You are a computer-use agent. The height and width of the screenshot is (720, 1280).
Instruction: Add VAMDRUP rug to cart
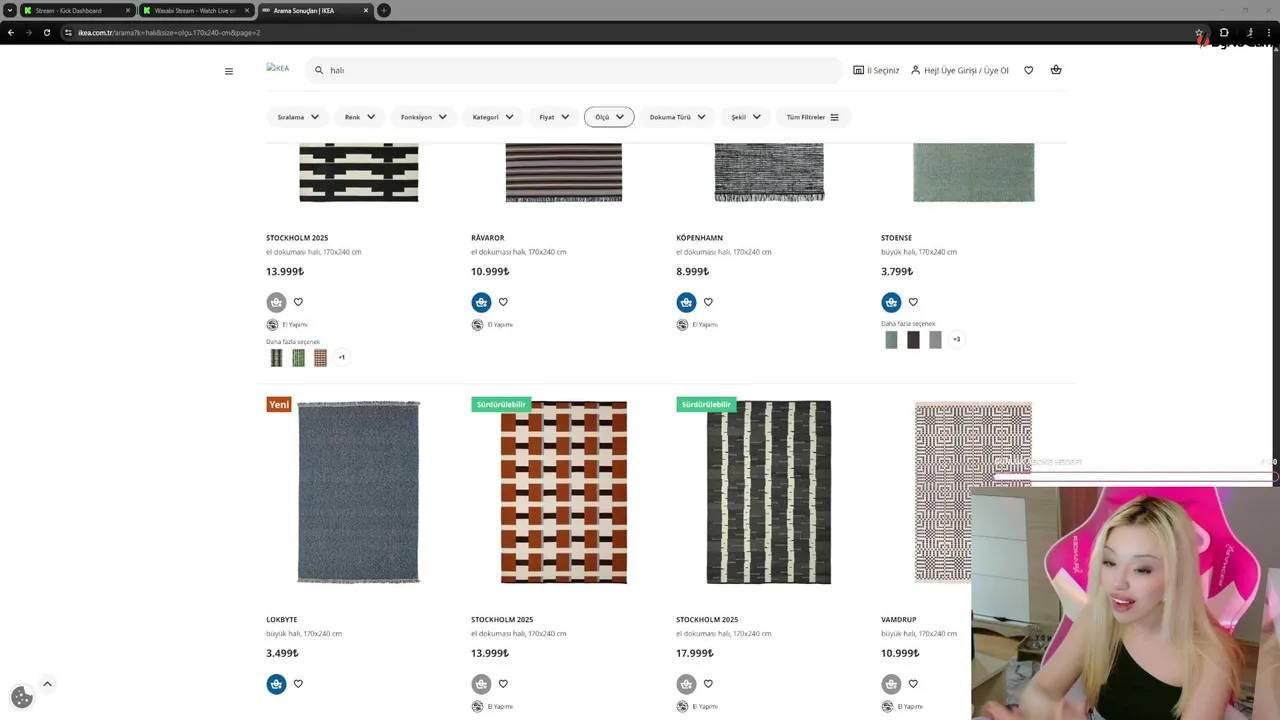tap(891, 684)
